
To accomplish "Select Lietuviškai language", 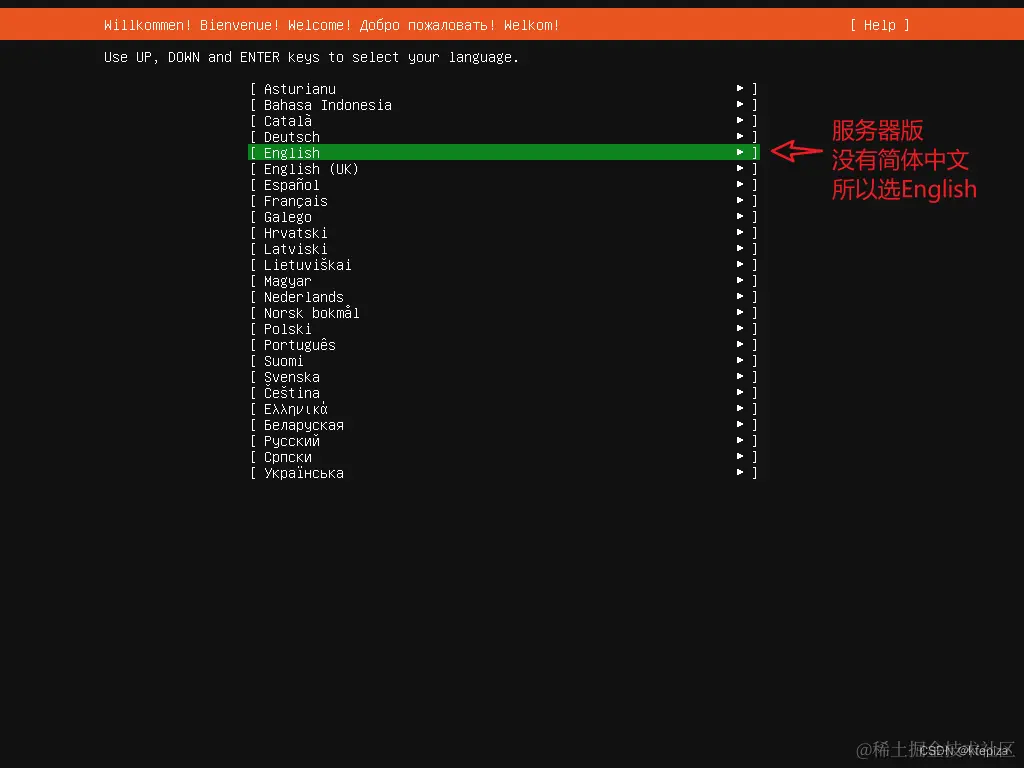I will [x=504, y=264].
